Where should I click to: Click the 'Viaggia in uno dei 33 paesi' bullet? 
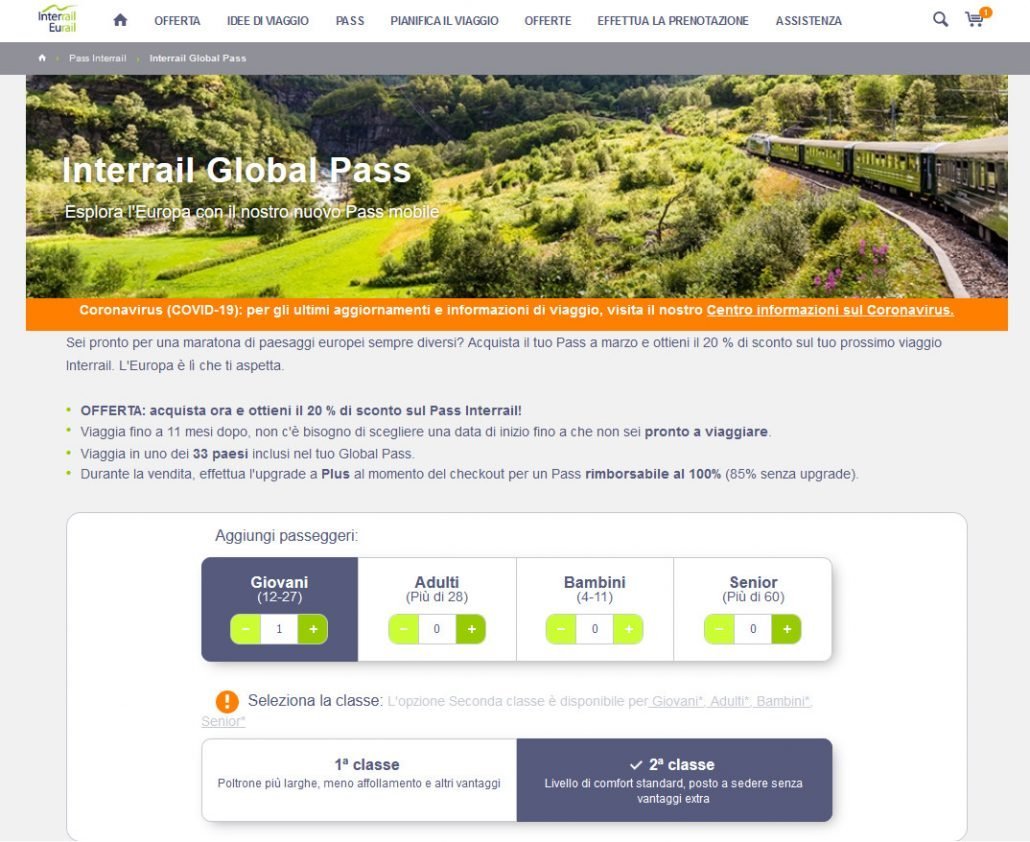coord(247,454)
